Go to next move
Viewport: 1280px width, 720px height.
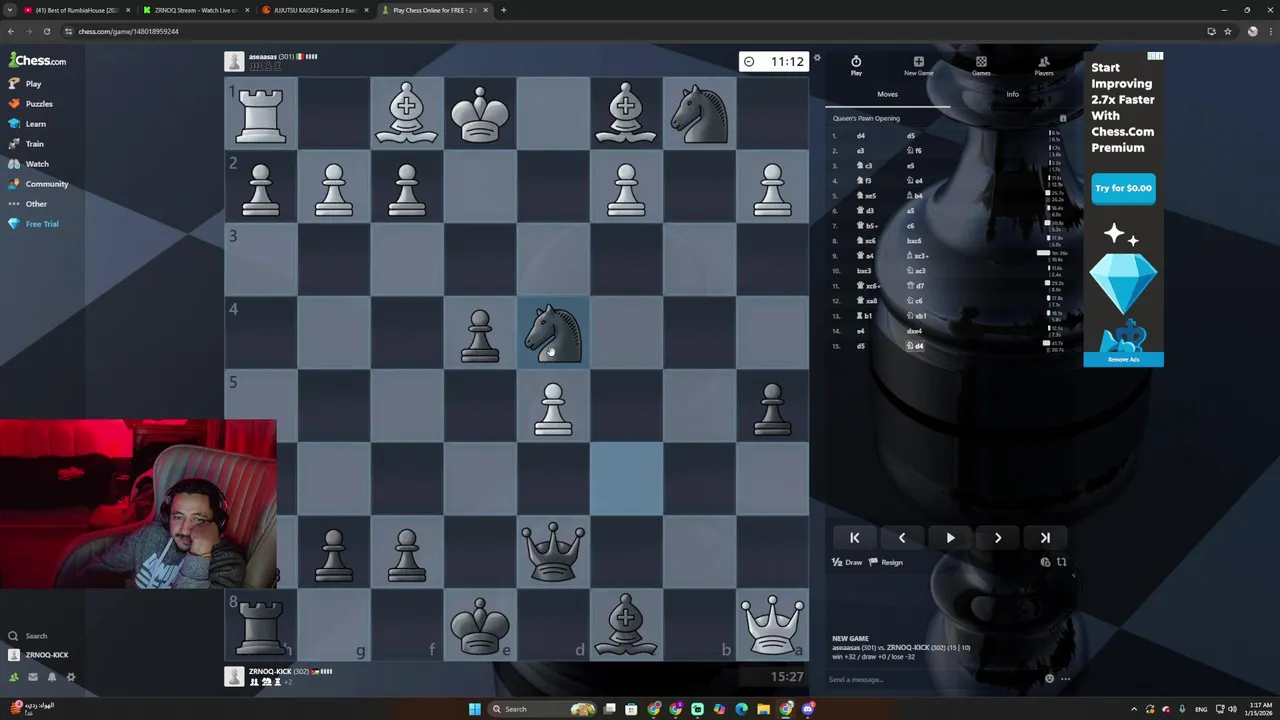coord(998,538)
